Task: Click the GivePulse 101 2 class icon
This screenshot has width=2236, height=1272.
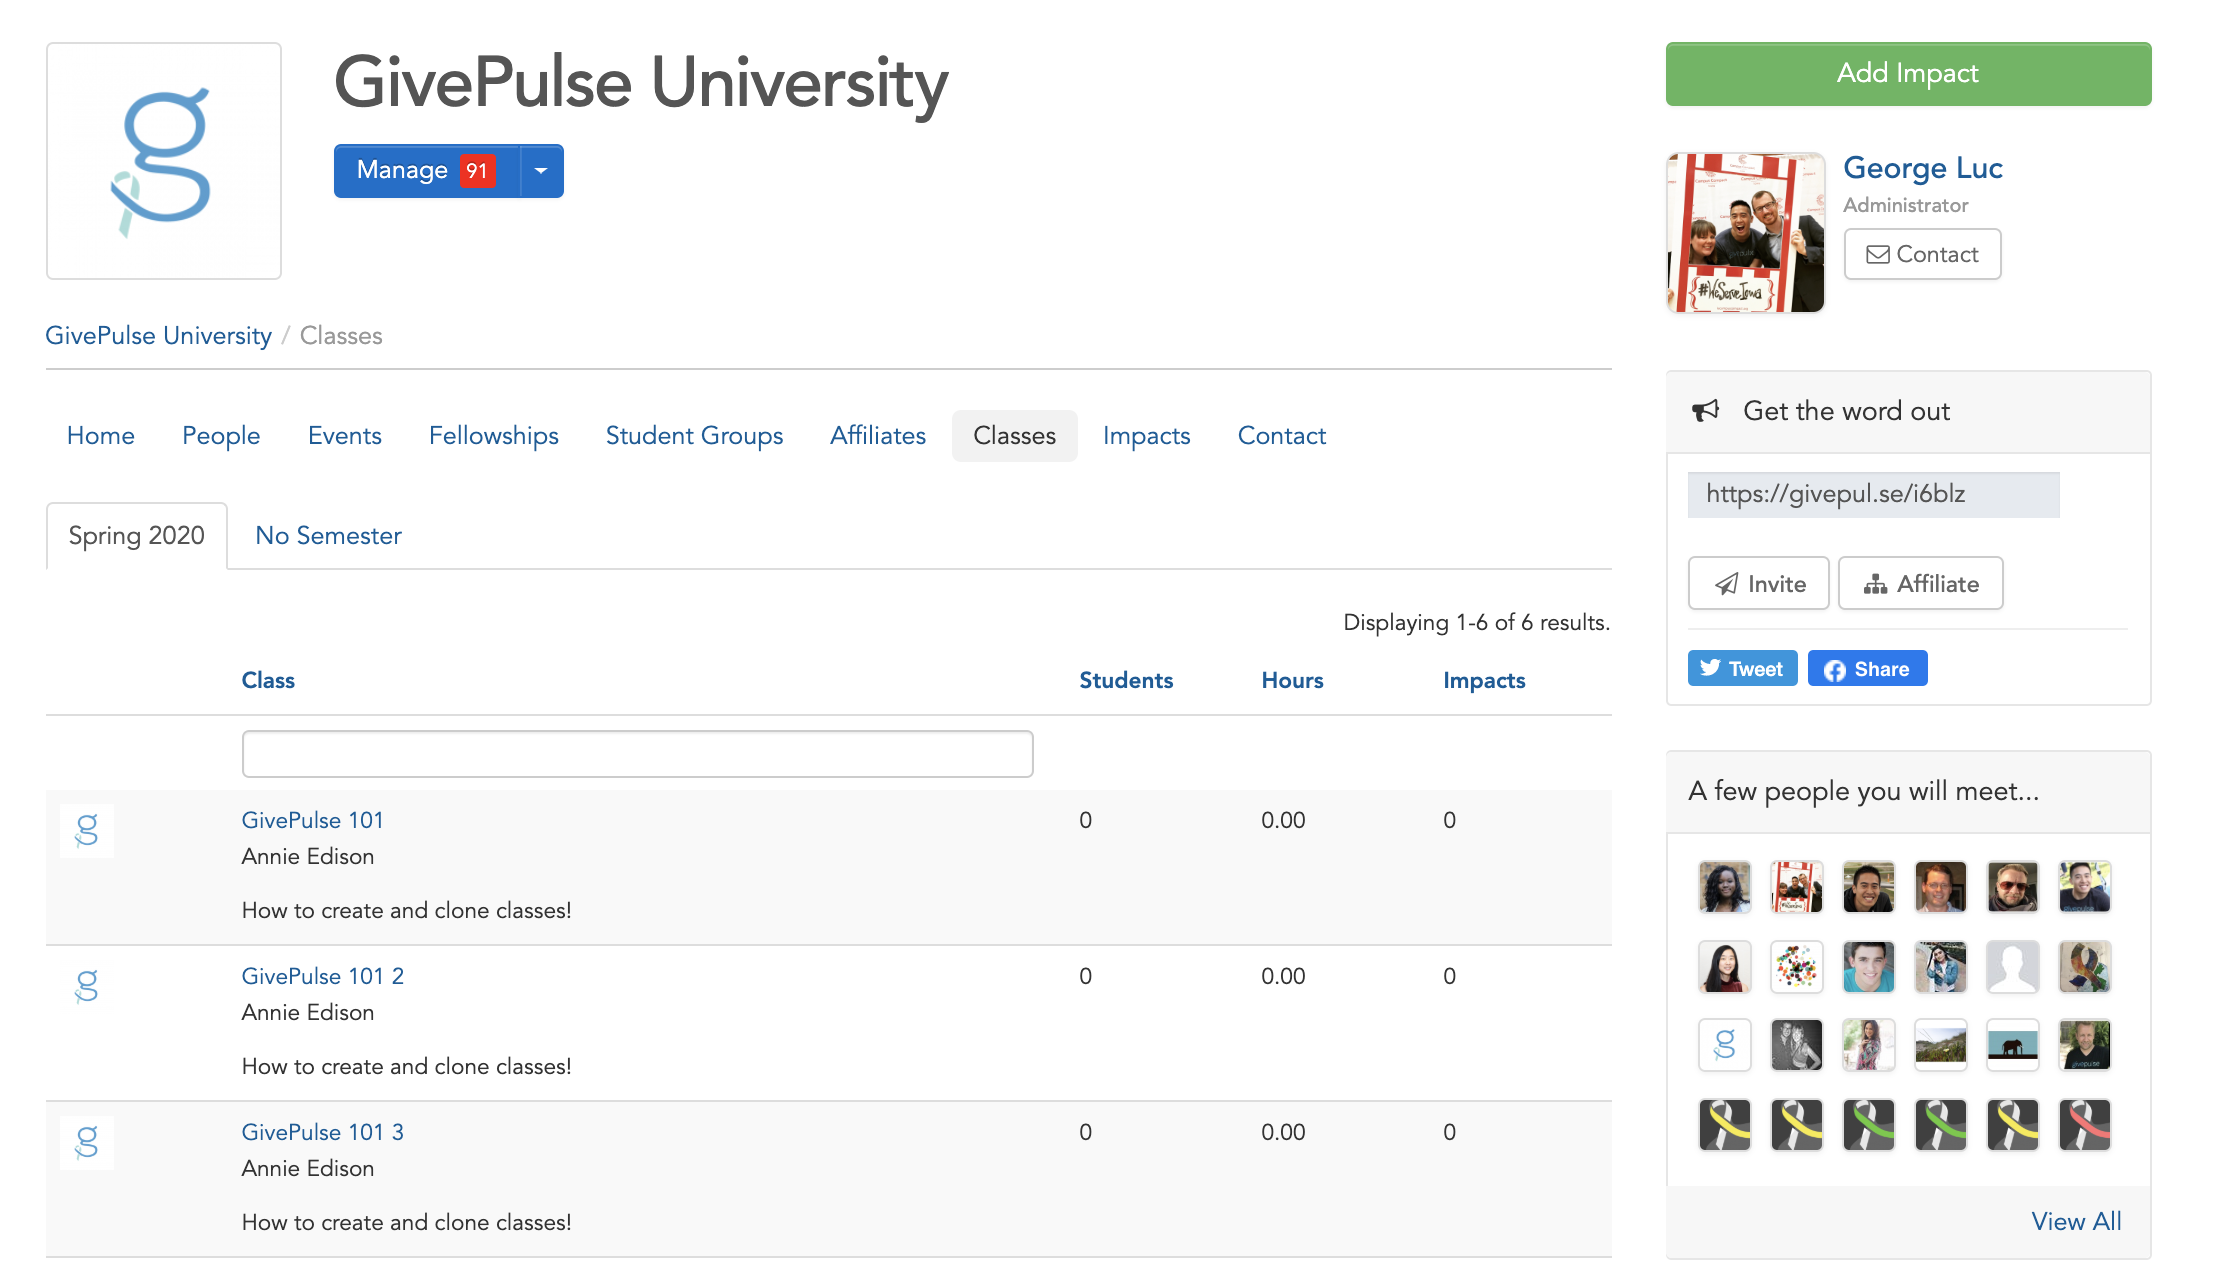Action: (x=87, y=987)
